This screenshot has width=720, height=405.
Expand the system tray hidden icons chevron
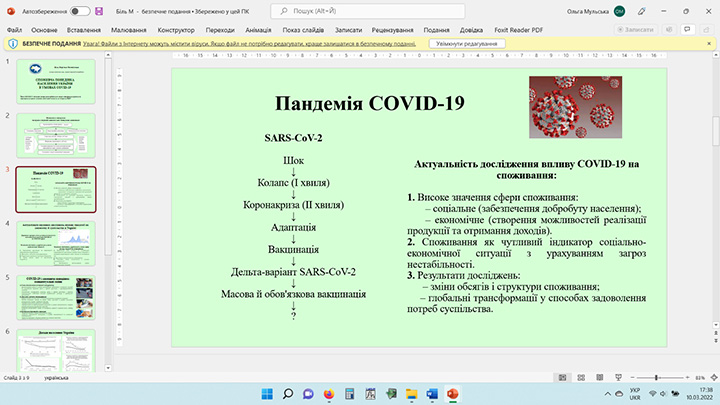pos(608,394)
